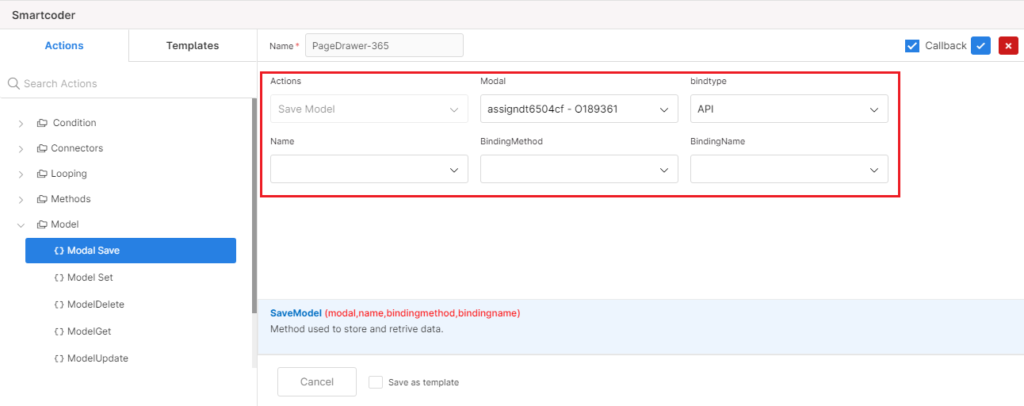Click the PageDrawer-365 name field
Image resolution: width=1024 pixels, height=406 pixels.
[x=384, y=46]
